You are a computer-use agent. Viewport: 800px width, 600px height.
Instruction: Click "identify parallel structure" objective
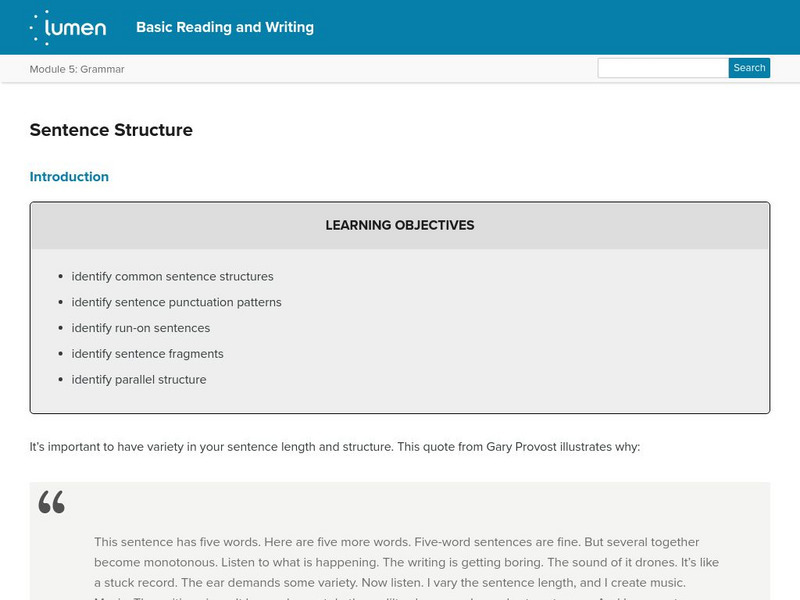(139, 380)
